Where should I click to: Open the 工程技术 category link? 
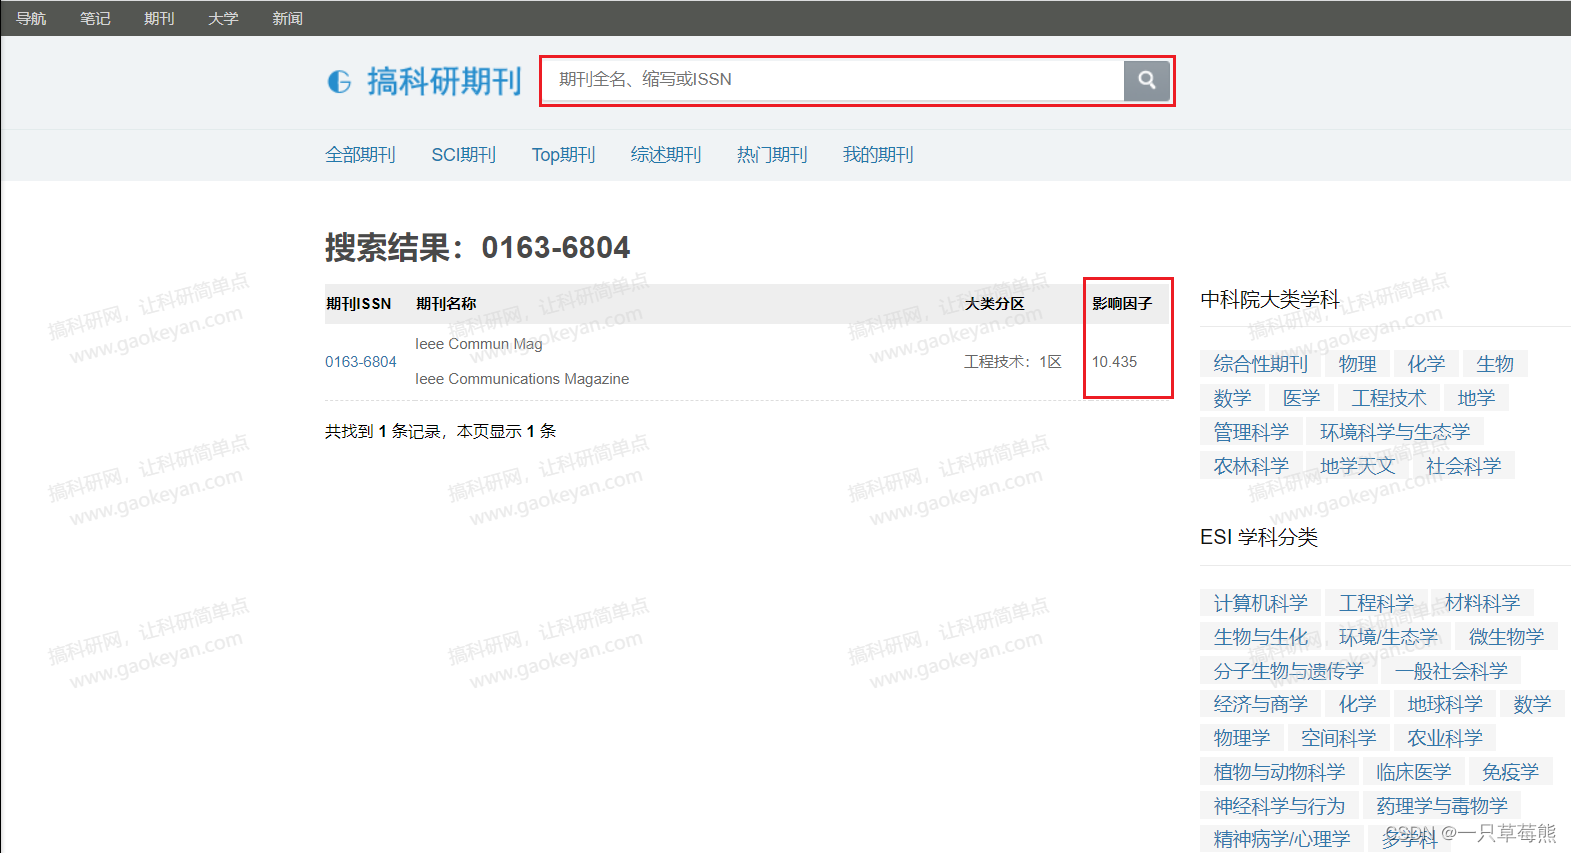pyautogui.click(x=1389, y=398)
